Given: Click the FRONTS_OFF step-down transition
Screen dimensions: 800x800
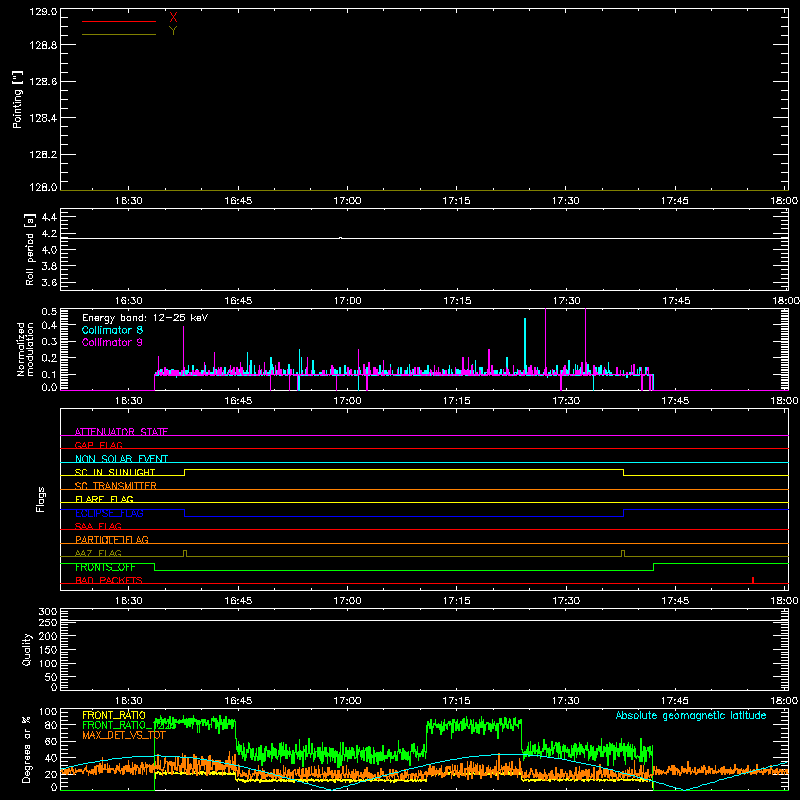Looking at the screenshot, I should [155, 567].
